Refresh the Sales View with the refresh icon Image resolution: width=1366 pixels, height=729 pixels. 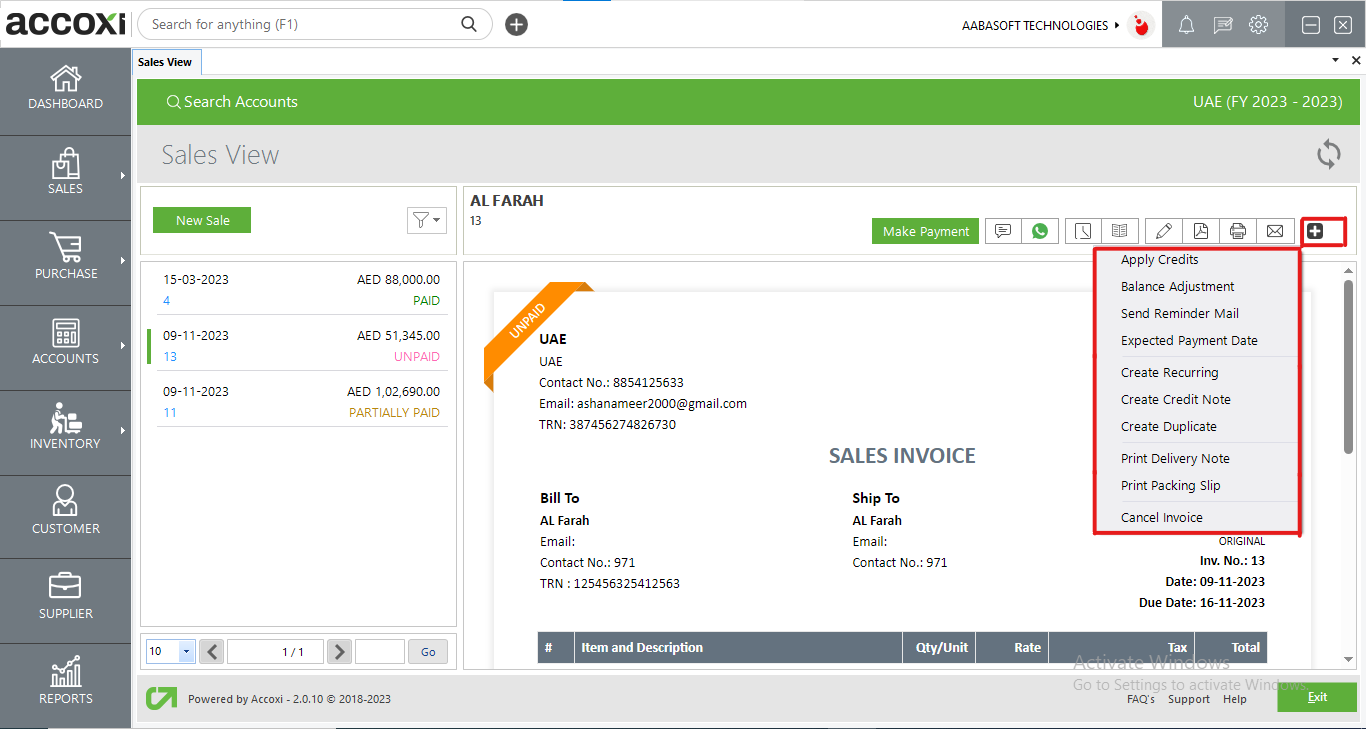tap(1328, 154)
